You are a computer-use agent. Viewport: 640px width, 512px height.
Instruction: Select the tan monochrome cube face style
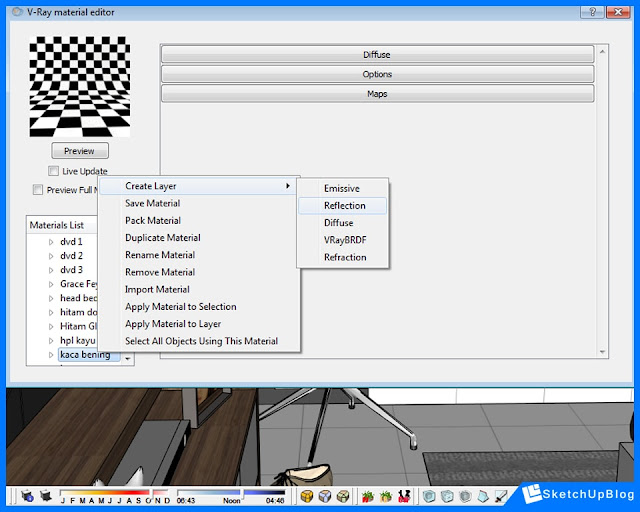343,496
